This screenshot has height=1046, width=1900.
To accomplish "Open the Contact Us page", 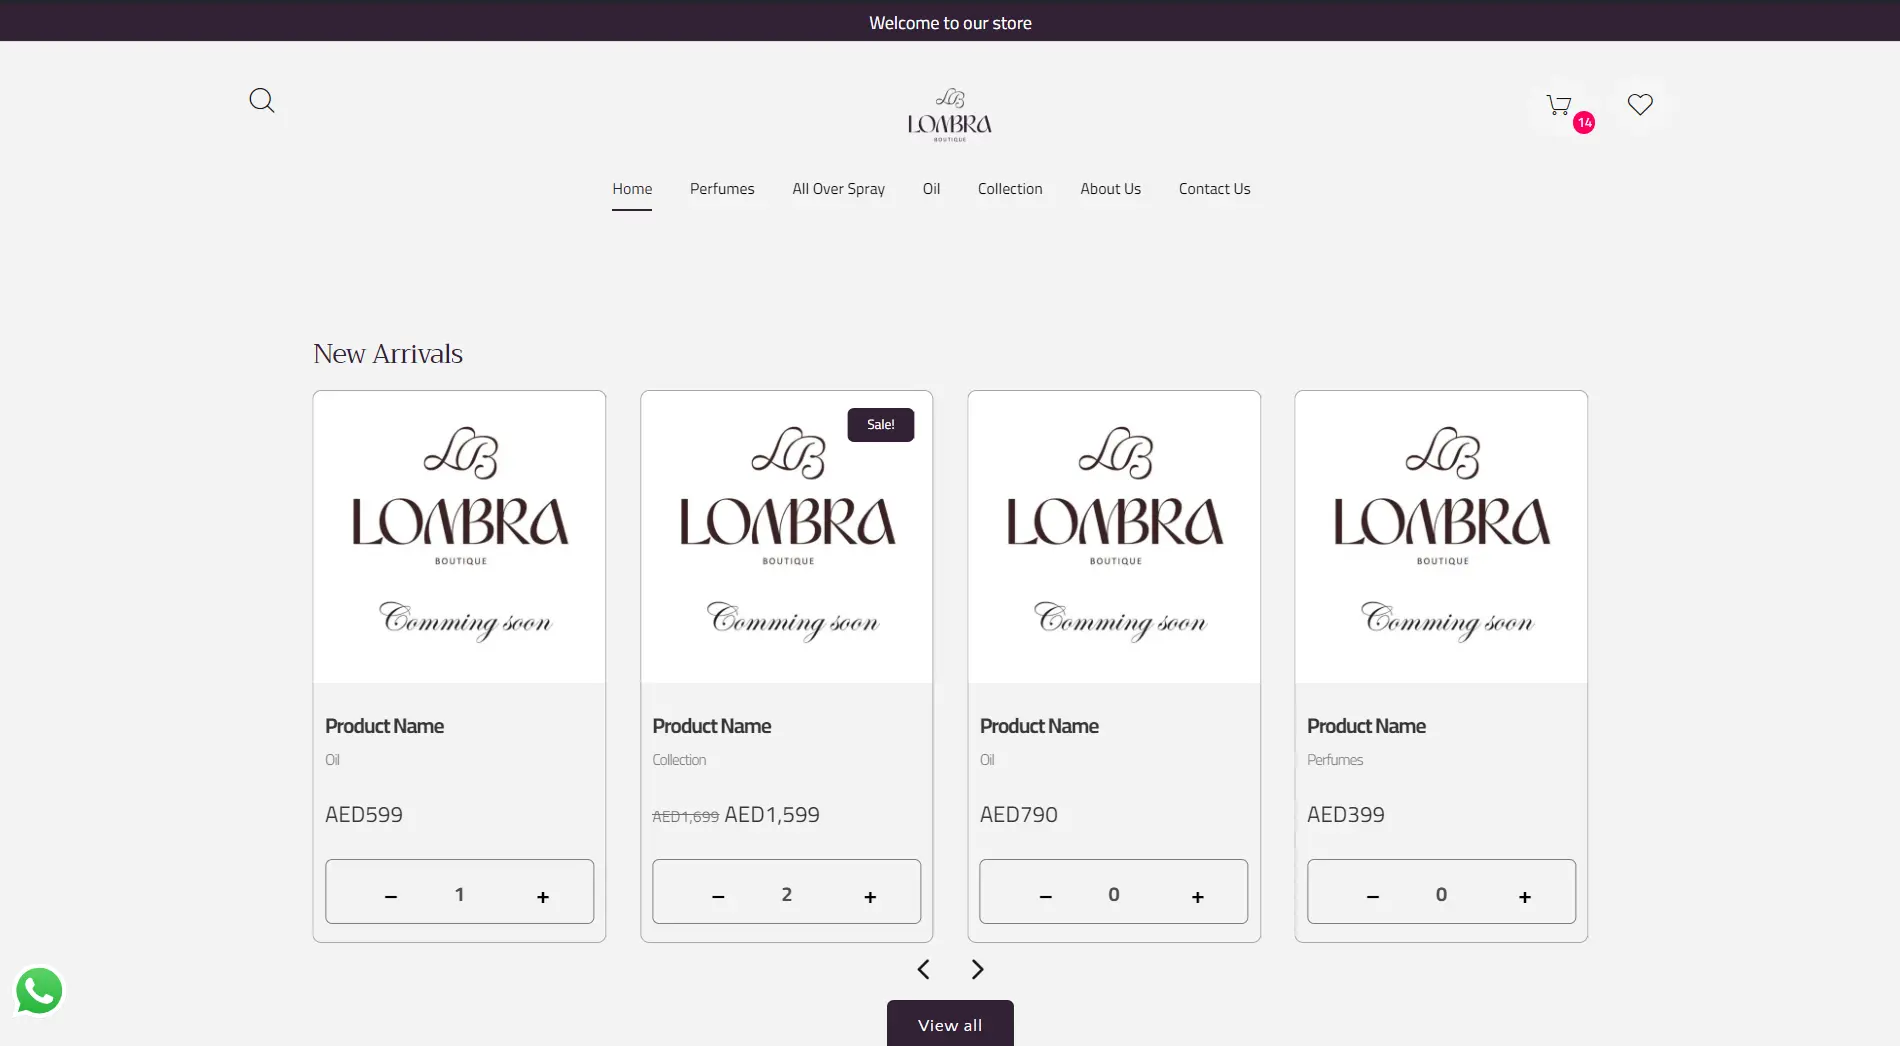I will point(1214,189).
